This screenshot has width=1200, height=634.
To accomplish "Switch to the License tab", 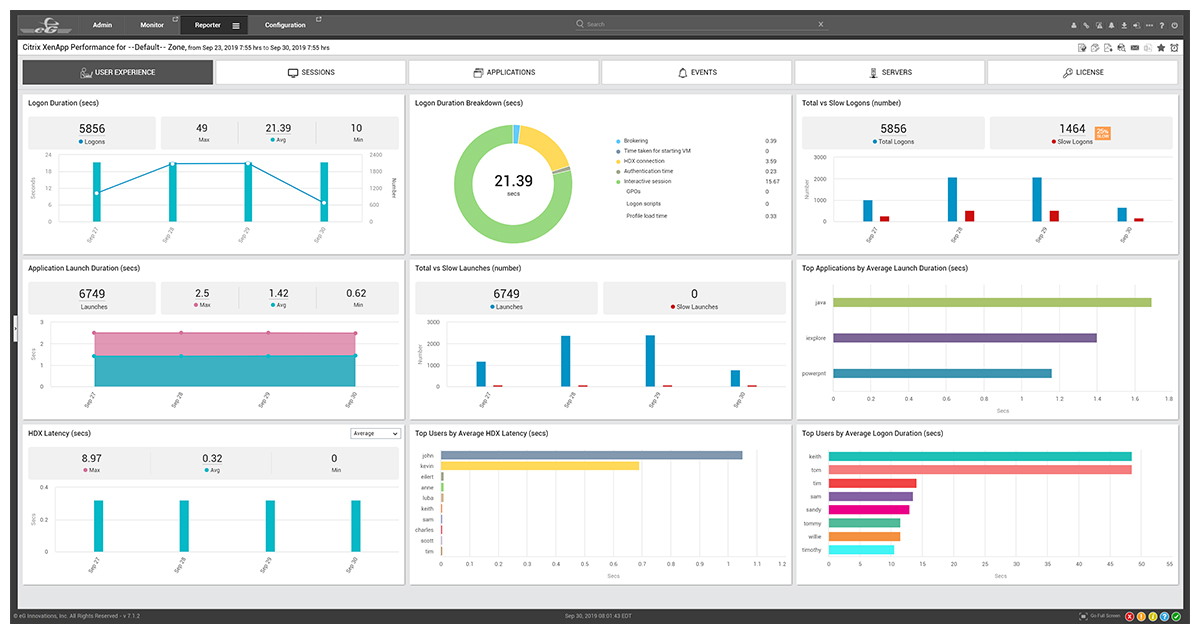I will pos(1083,72).
